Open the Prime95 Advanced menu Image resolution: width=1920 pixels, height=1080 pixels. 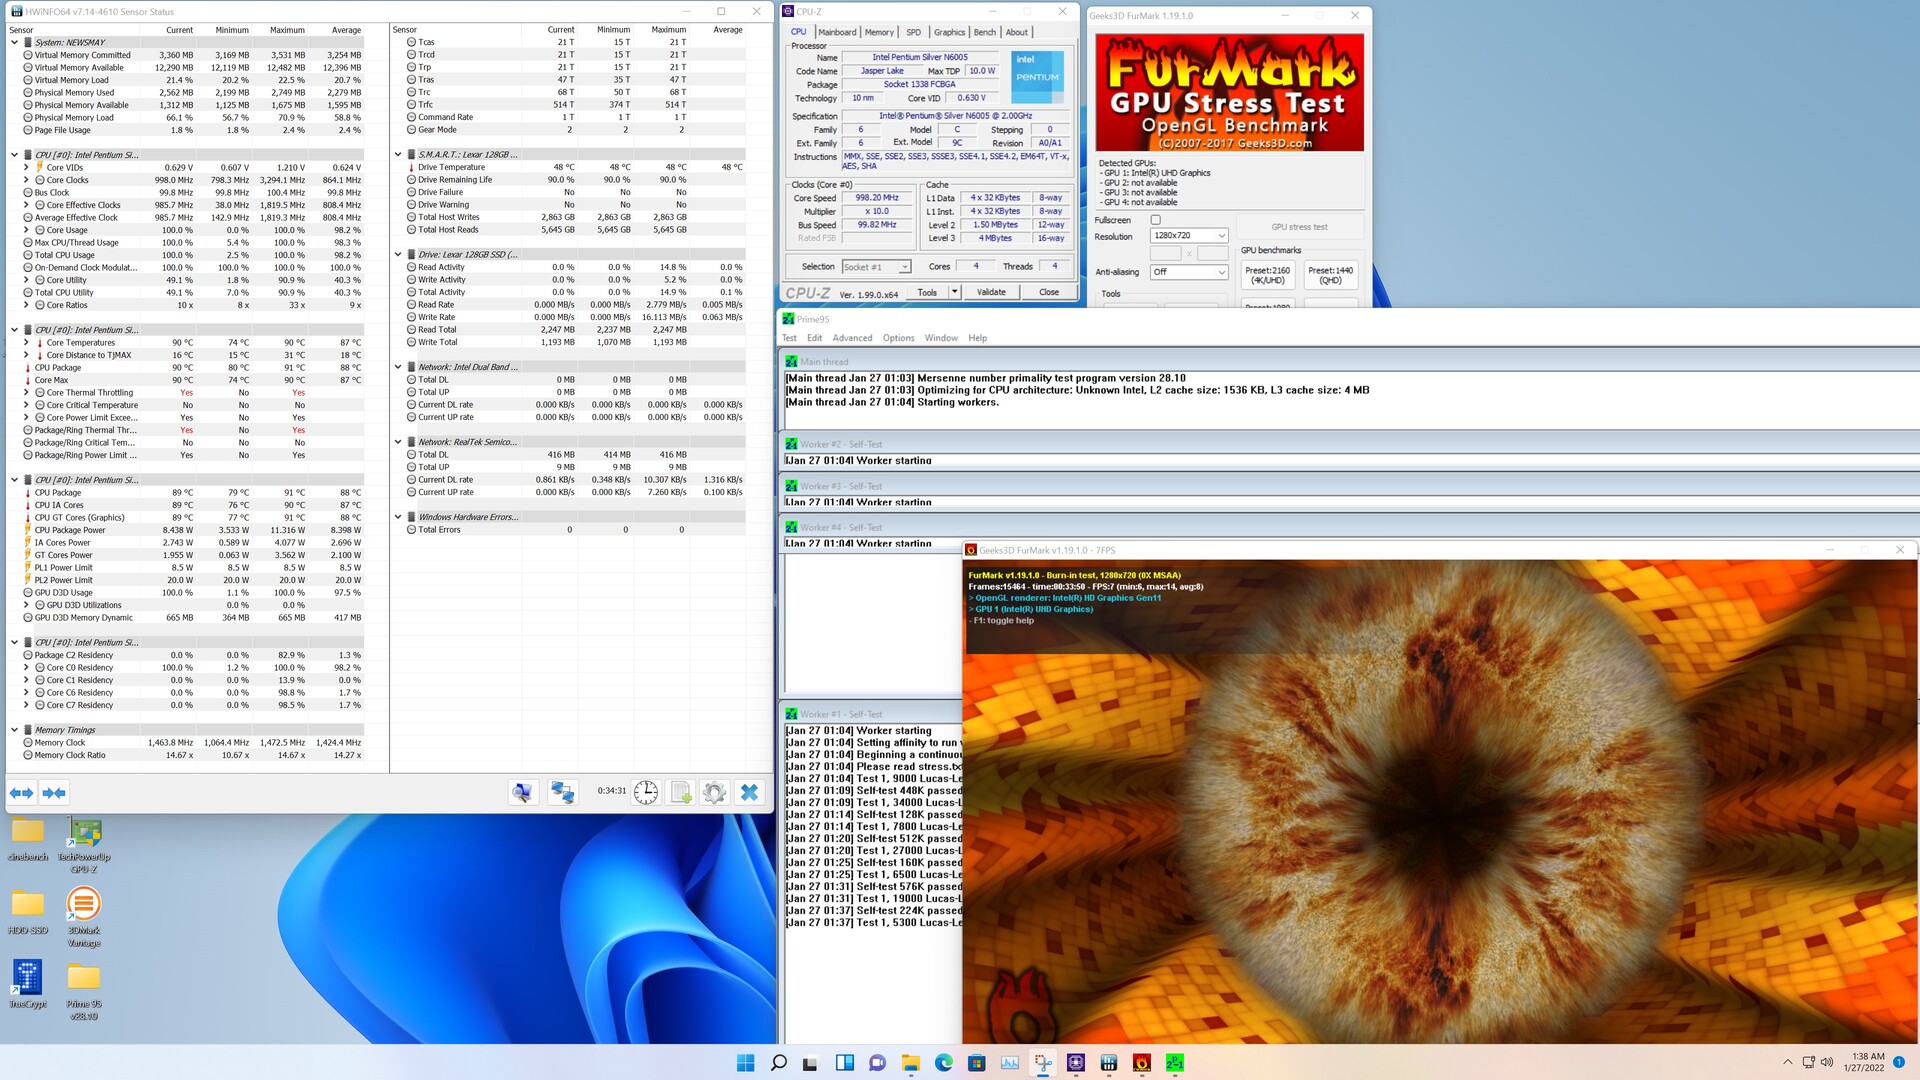pyautogui.click(x=852, y=338)
